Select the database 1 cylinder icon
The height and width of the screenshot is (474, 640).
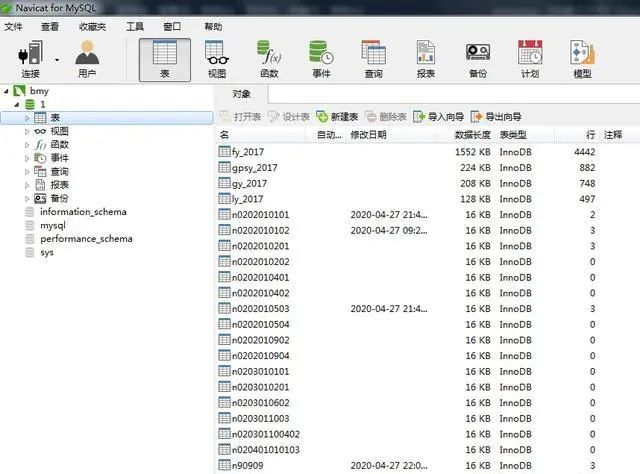[30, 105]
